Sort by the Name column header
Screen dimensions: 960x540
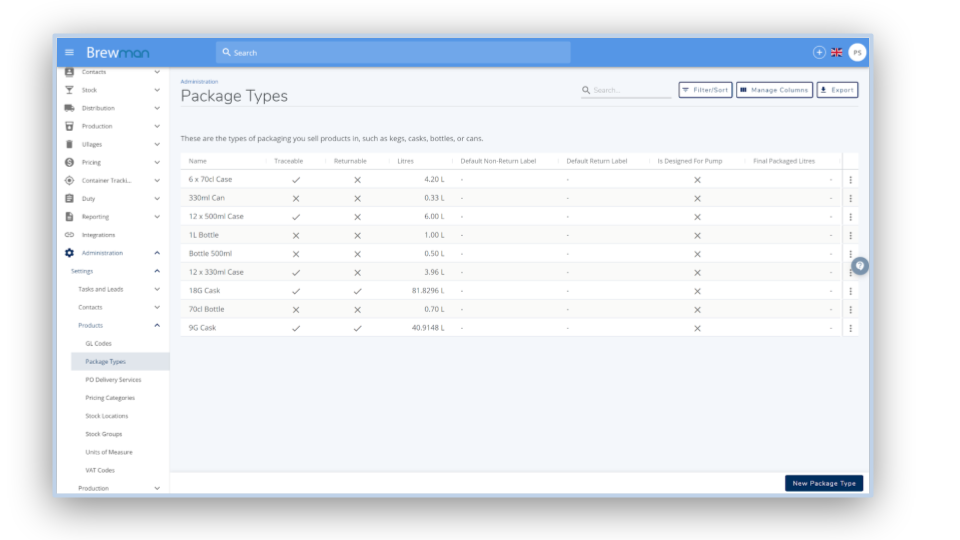click(x=198, y=161)
